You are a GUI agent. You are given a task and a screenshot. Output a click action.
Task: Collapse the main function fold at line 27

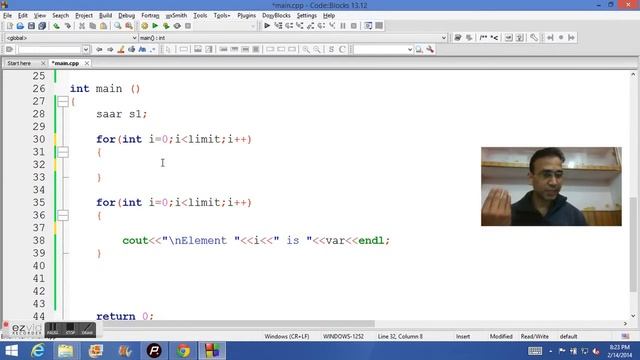(x=63, y=101)
